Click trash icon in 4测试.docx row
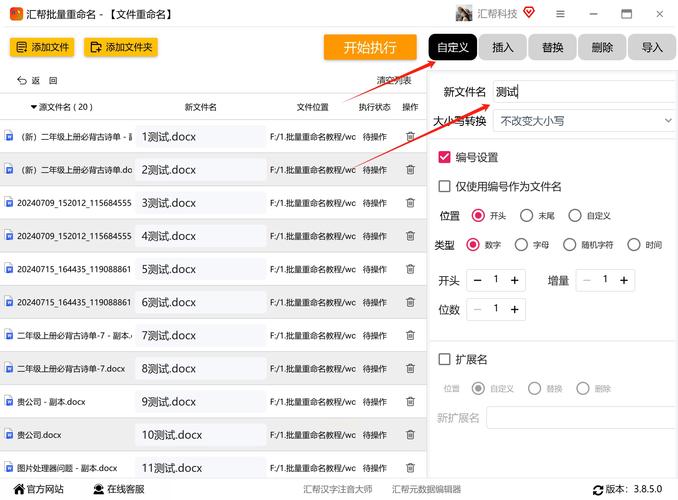Screen dimensions: 678x500 [410, 236]
